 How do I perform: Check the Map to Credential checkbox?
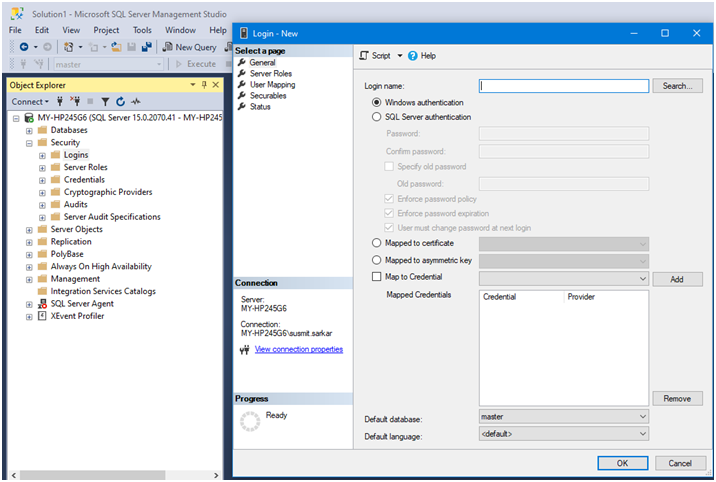click(376, 277)
